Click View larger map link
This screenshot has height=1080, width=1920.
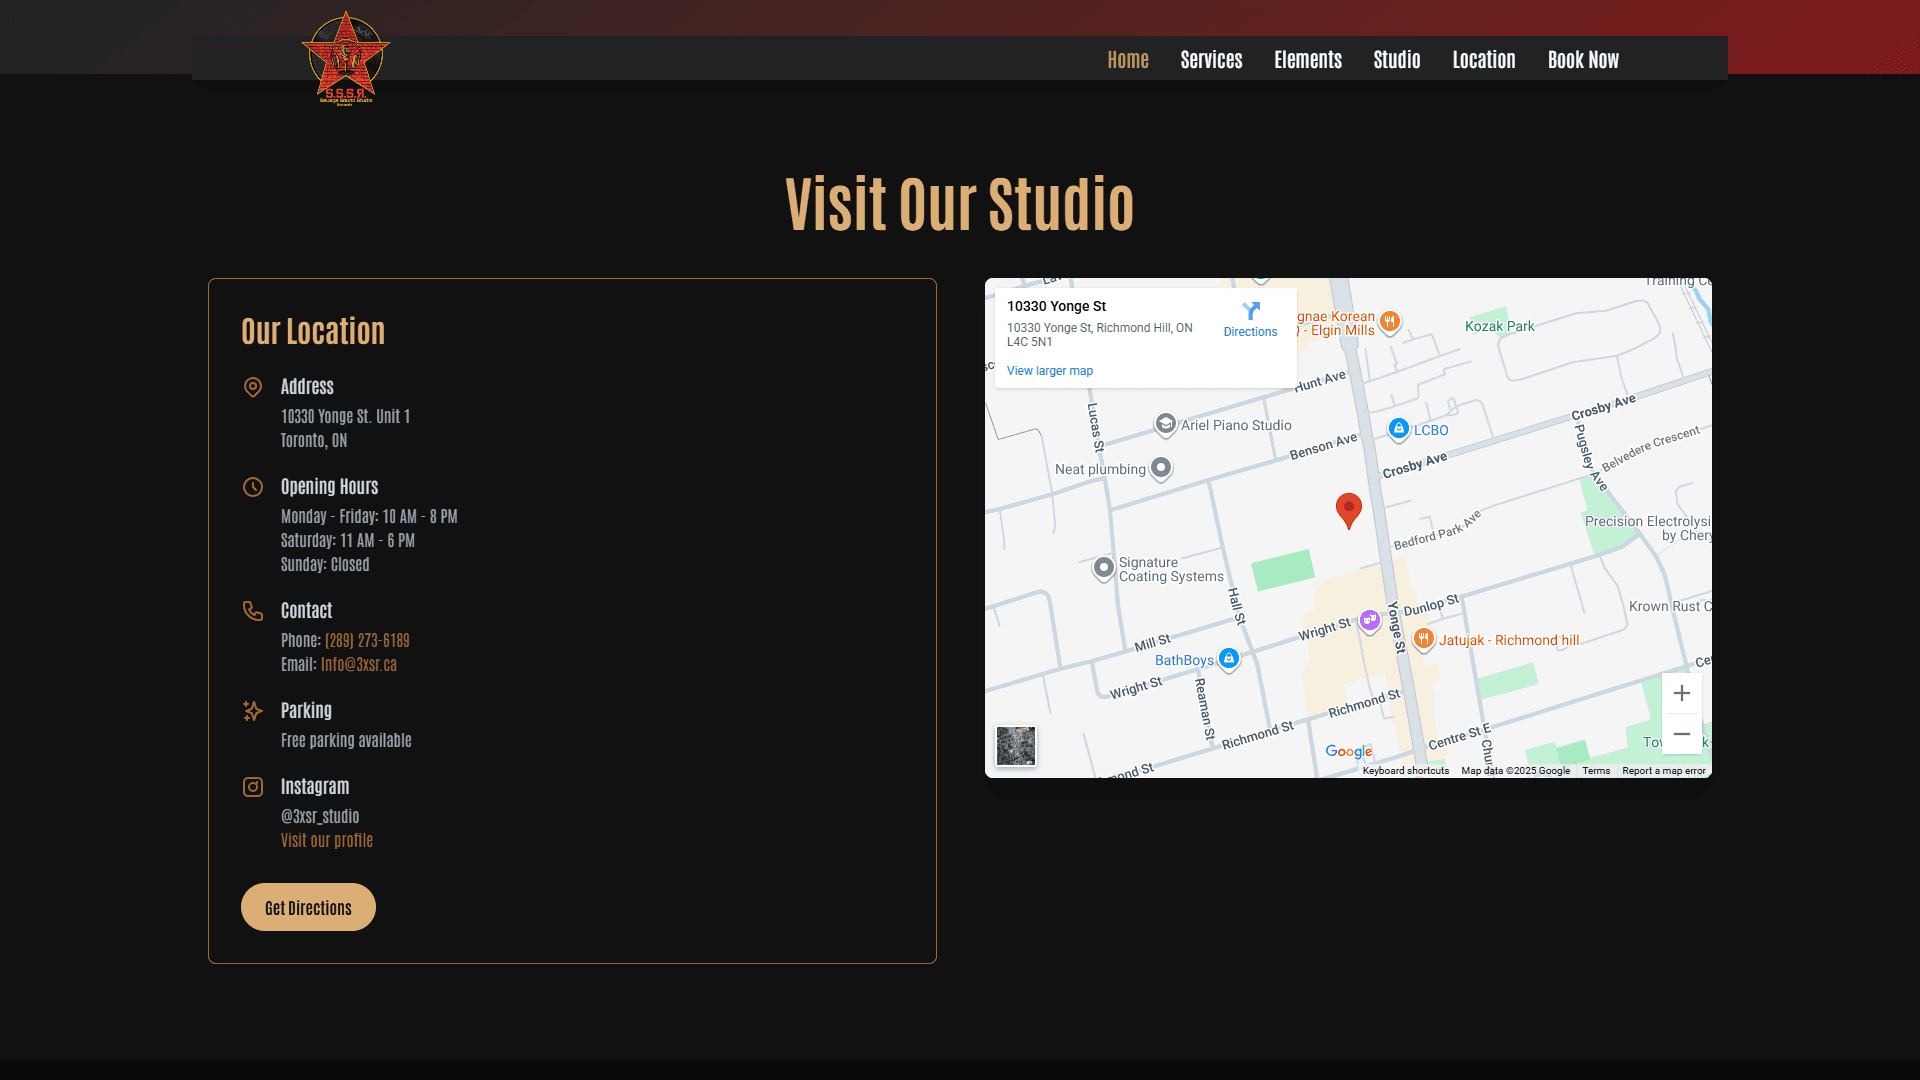(1049, 371)
